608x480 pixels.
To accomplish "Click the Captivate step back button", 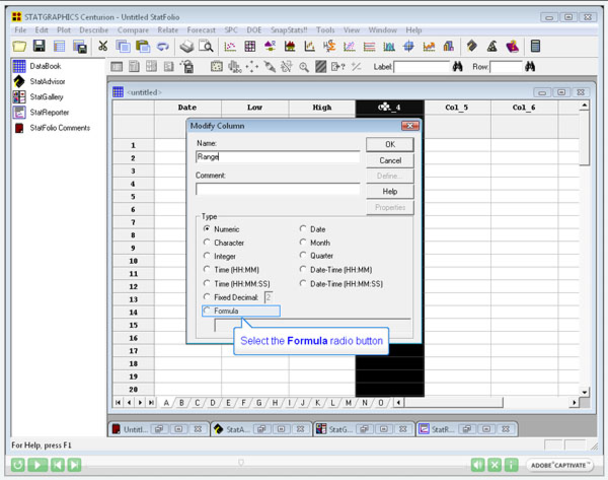I will click(58, 464).
